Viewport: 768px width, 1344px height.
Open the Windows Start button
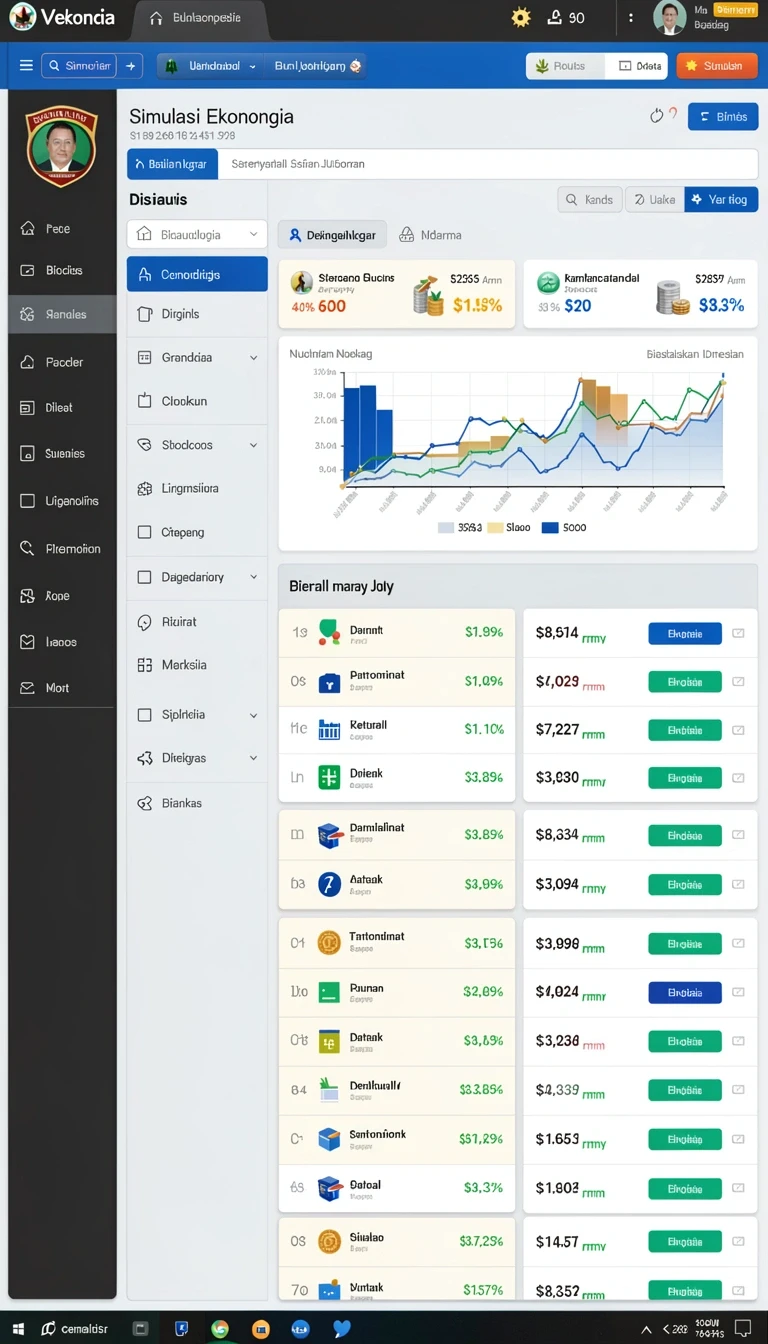(17, 1329)
